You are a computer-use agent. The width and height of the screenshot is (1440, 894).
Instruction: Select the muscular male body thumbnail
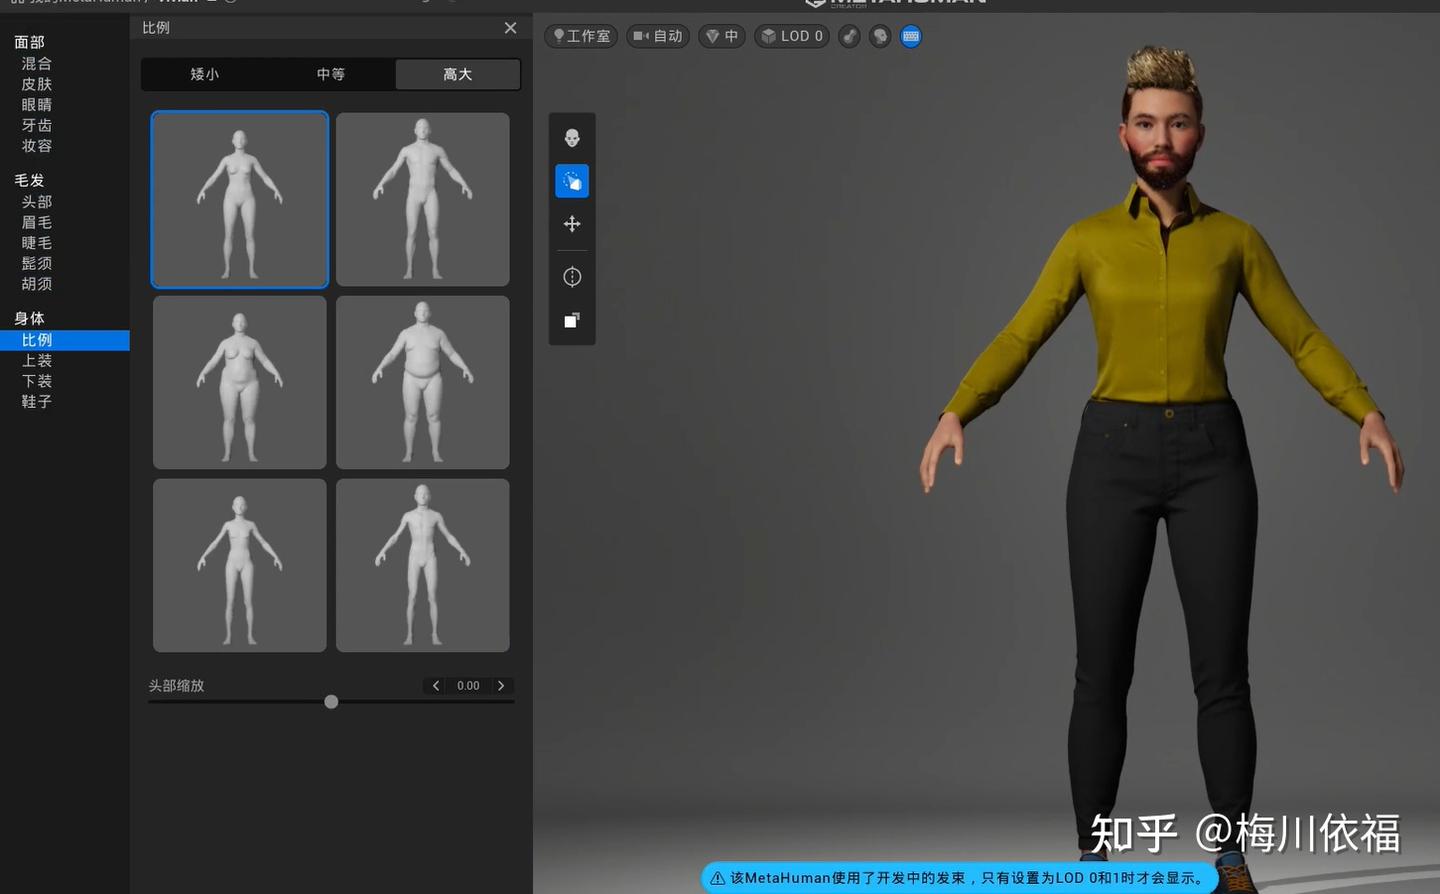point(422,198)
